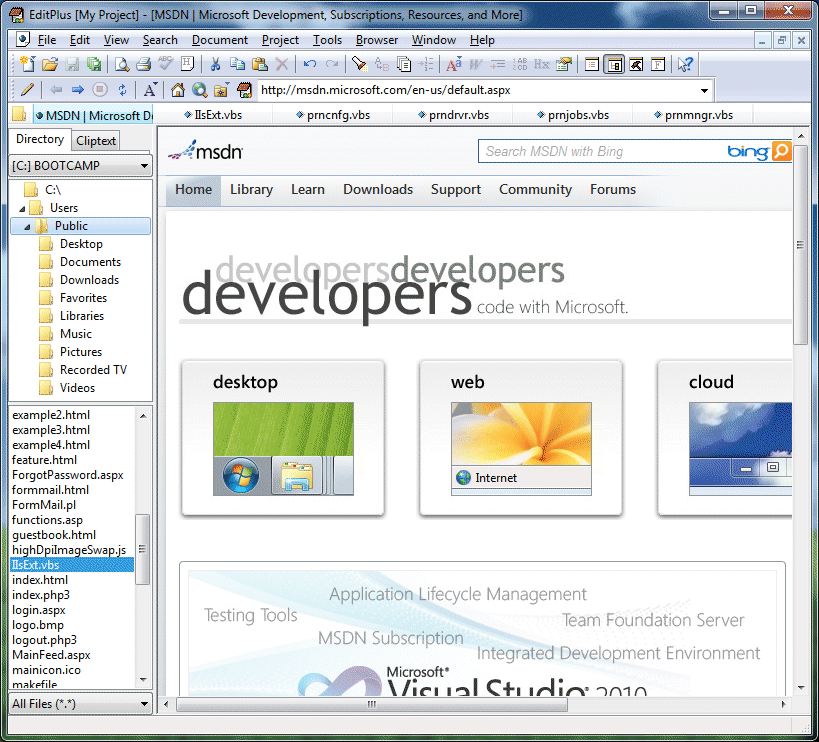Viewport: 819px width, 742px height.
Task: Open the [C:] BOOTCAMP drive dropdown
Action: (x=145, y=166)
